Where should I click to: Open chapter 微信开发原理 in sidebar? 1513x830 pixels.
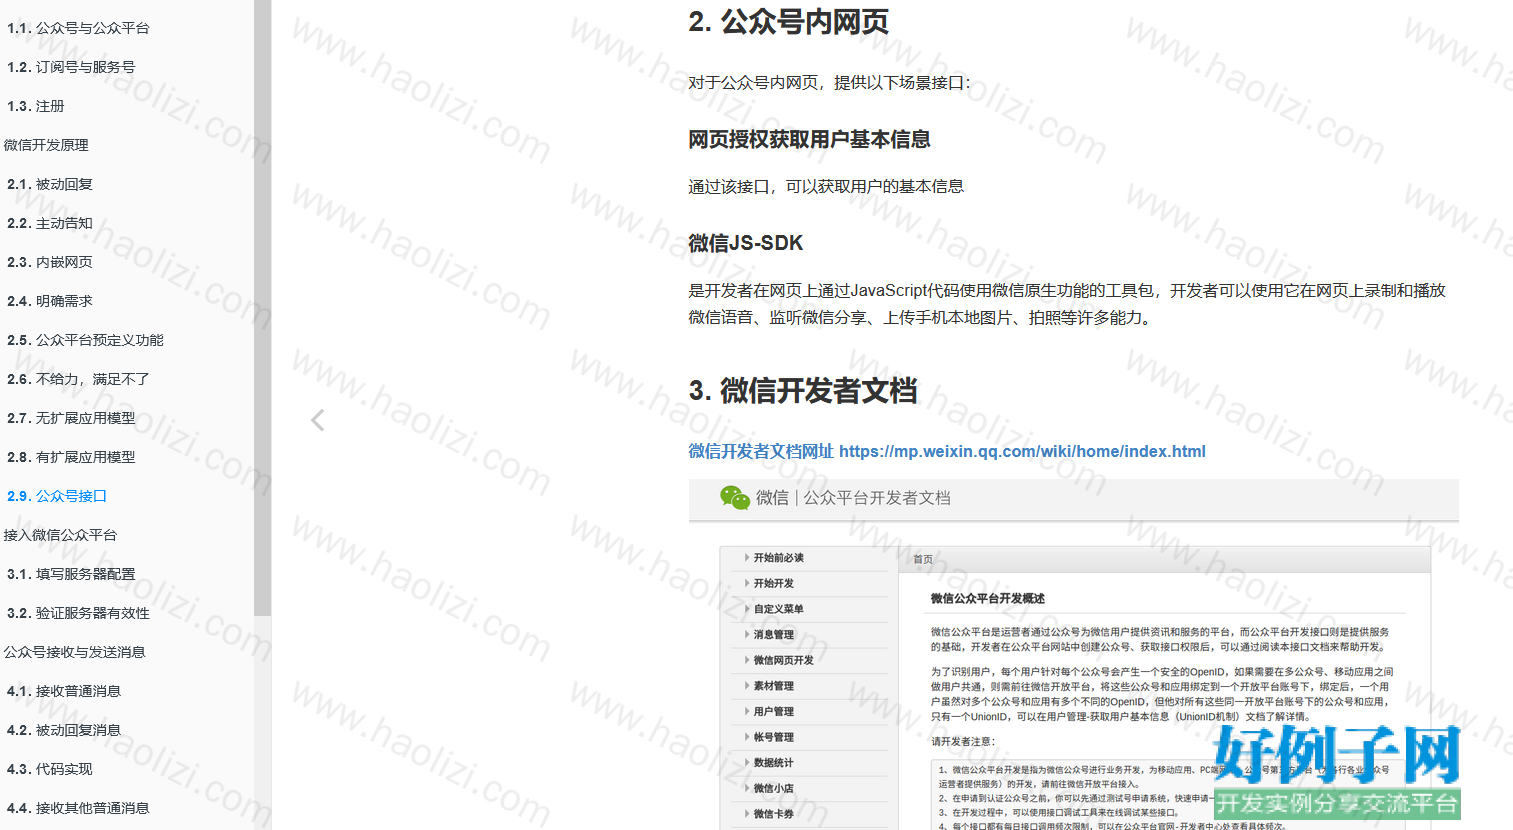(x=46, y=145)
